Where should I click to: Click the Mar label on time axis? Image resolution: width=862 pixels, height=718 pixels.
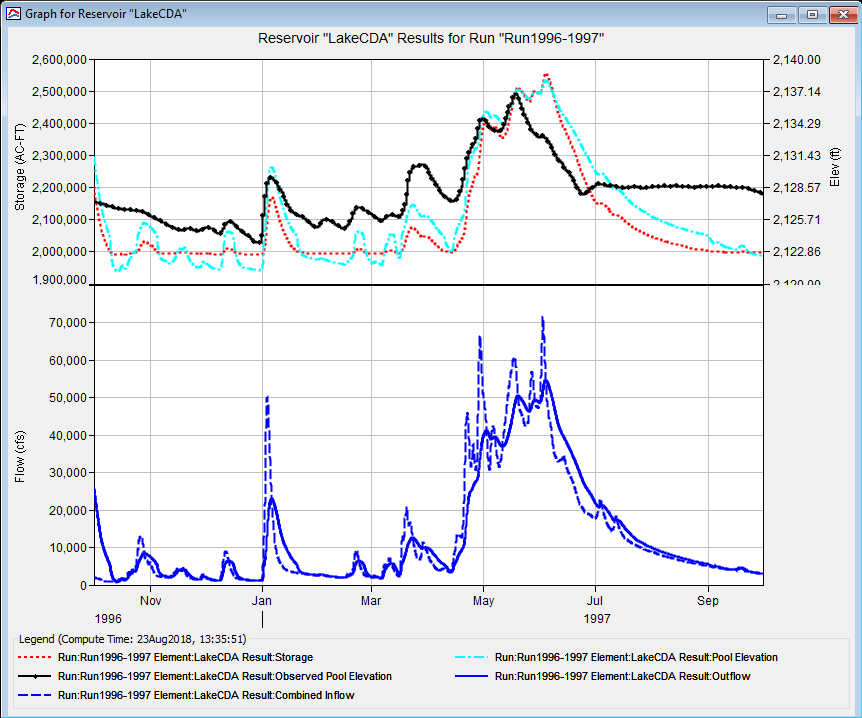(x=371, y=600)
